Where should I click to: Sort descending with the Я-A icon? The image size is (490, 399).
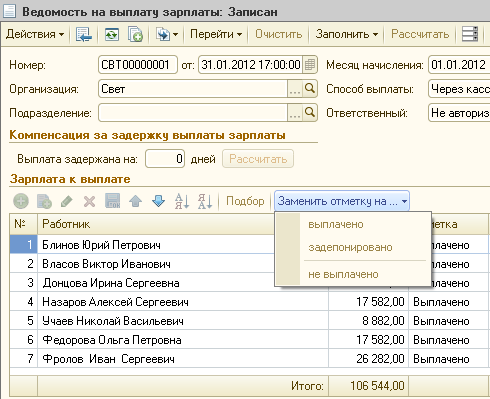pos(205,201)
